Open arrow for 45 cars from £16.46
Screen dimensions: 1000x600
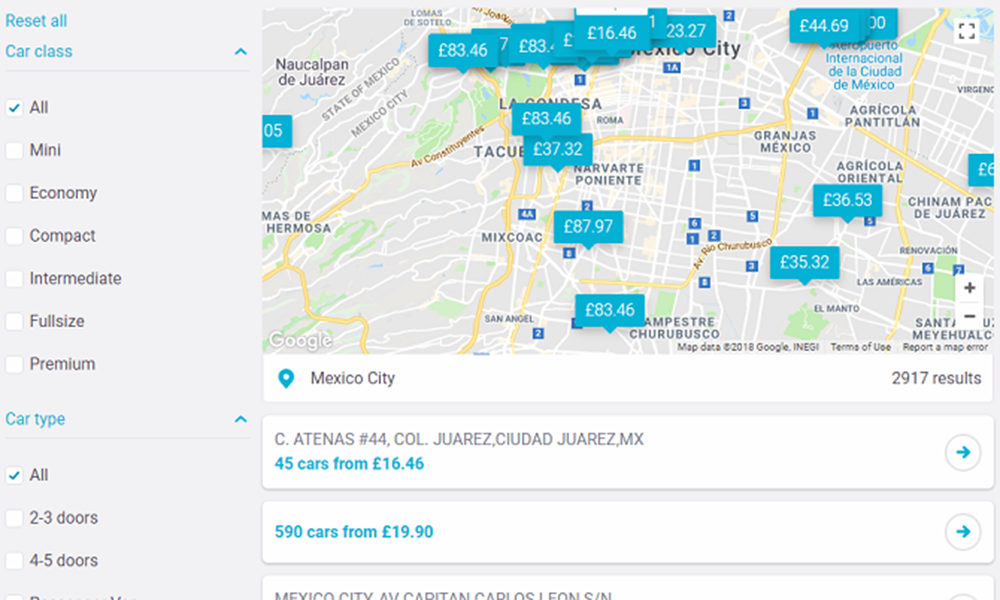coord(962,453)
